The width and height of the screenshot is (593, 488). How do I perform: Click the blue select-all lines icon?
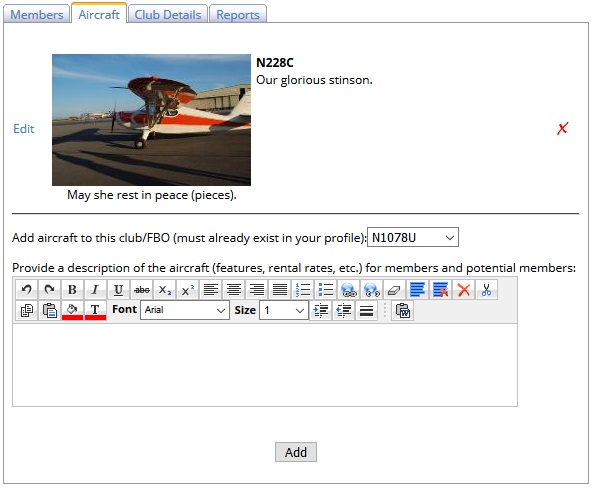point(418,290)
